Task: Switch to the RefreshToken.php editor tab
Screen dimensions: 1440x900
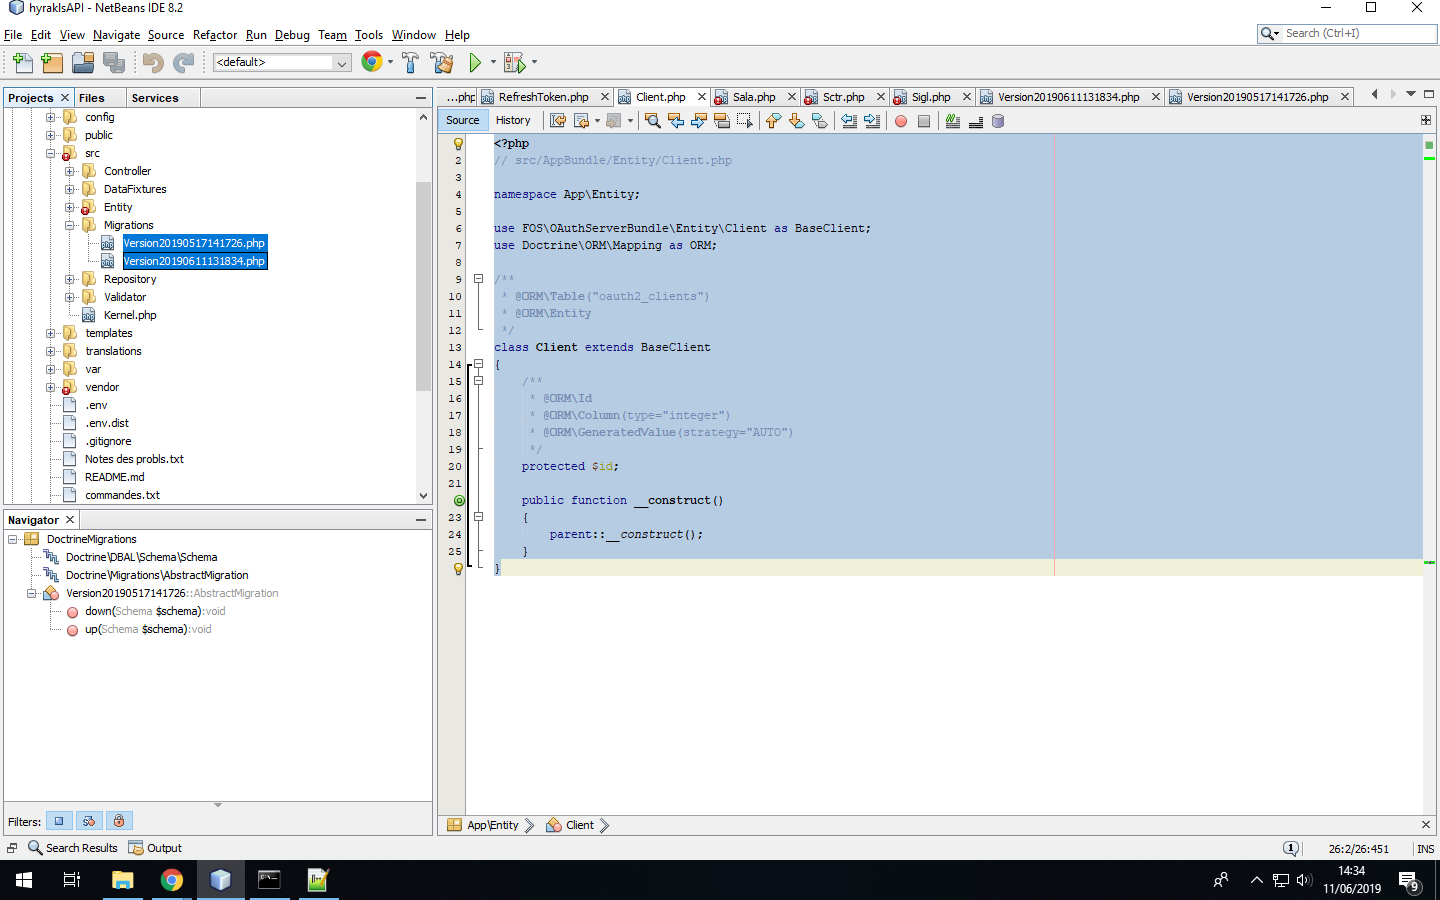Action: [x=543, y=97]
